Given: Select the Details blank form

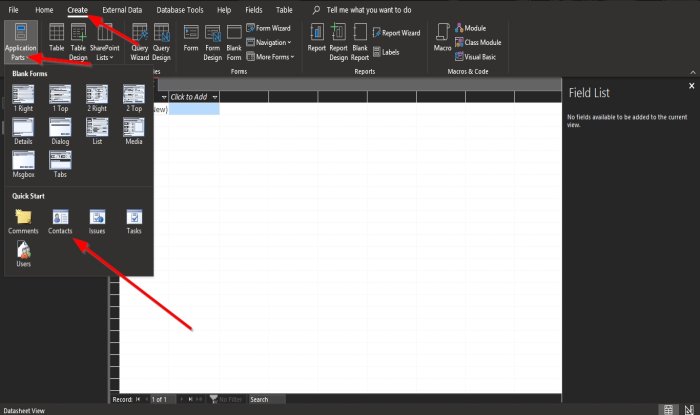Looking at the screenshot, I should point(23,132).
